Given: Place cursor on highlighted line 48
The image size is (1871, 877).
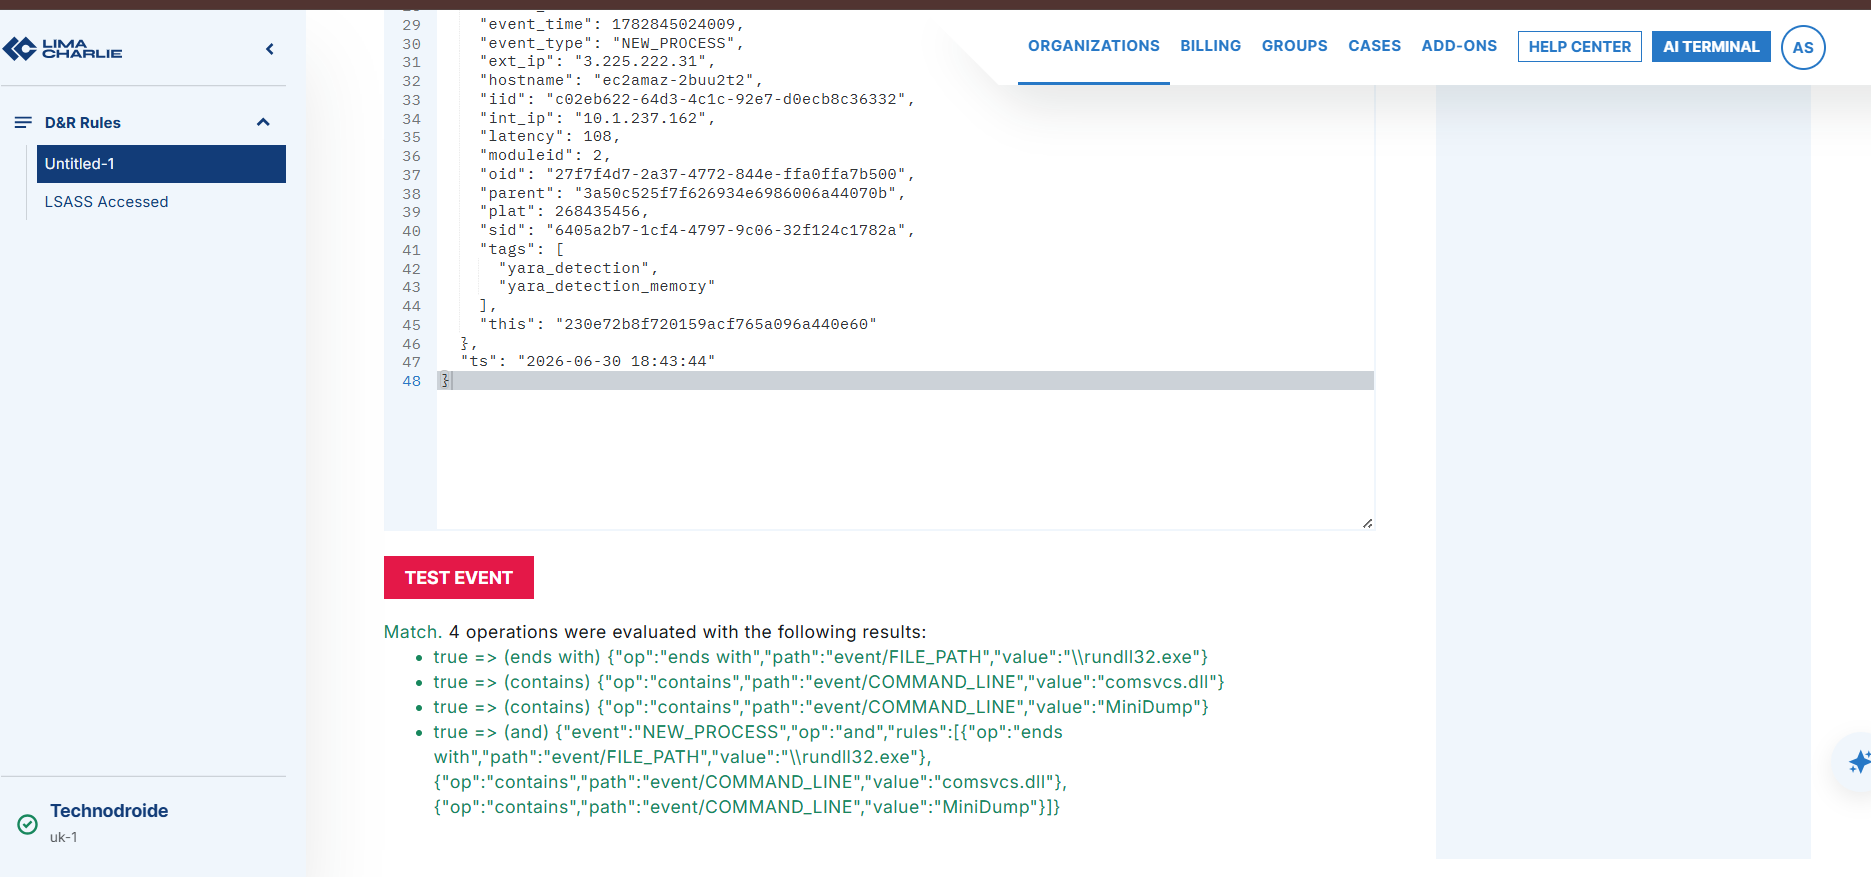Looking at the screenshot, I should pyautogui.click(x=905, y=381).
